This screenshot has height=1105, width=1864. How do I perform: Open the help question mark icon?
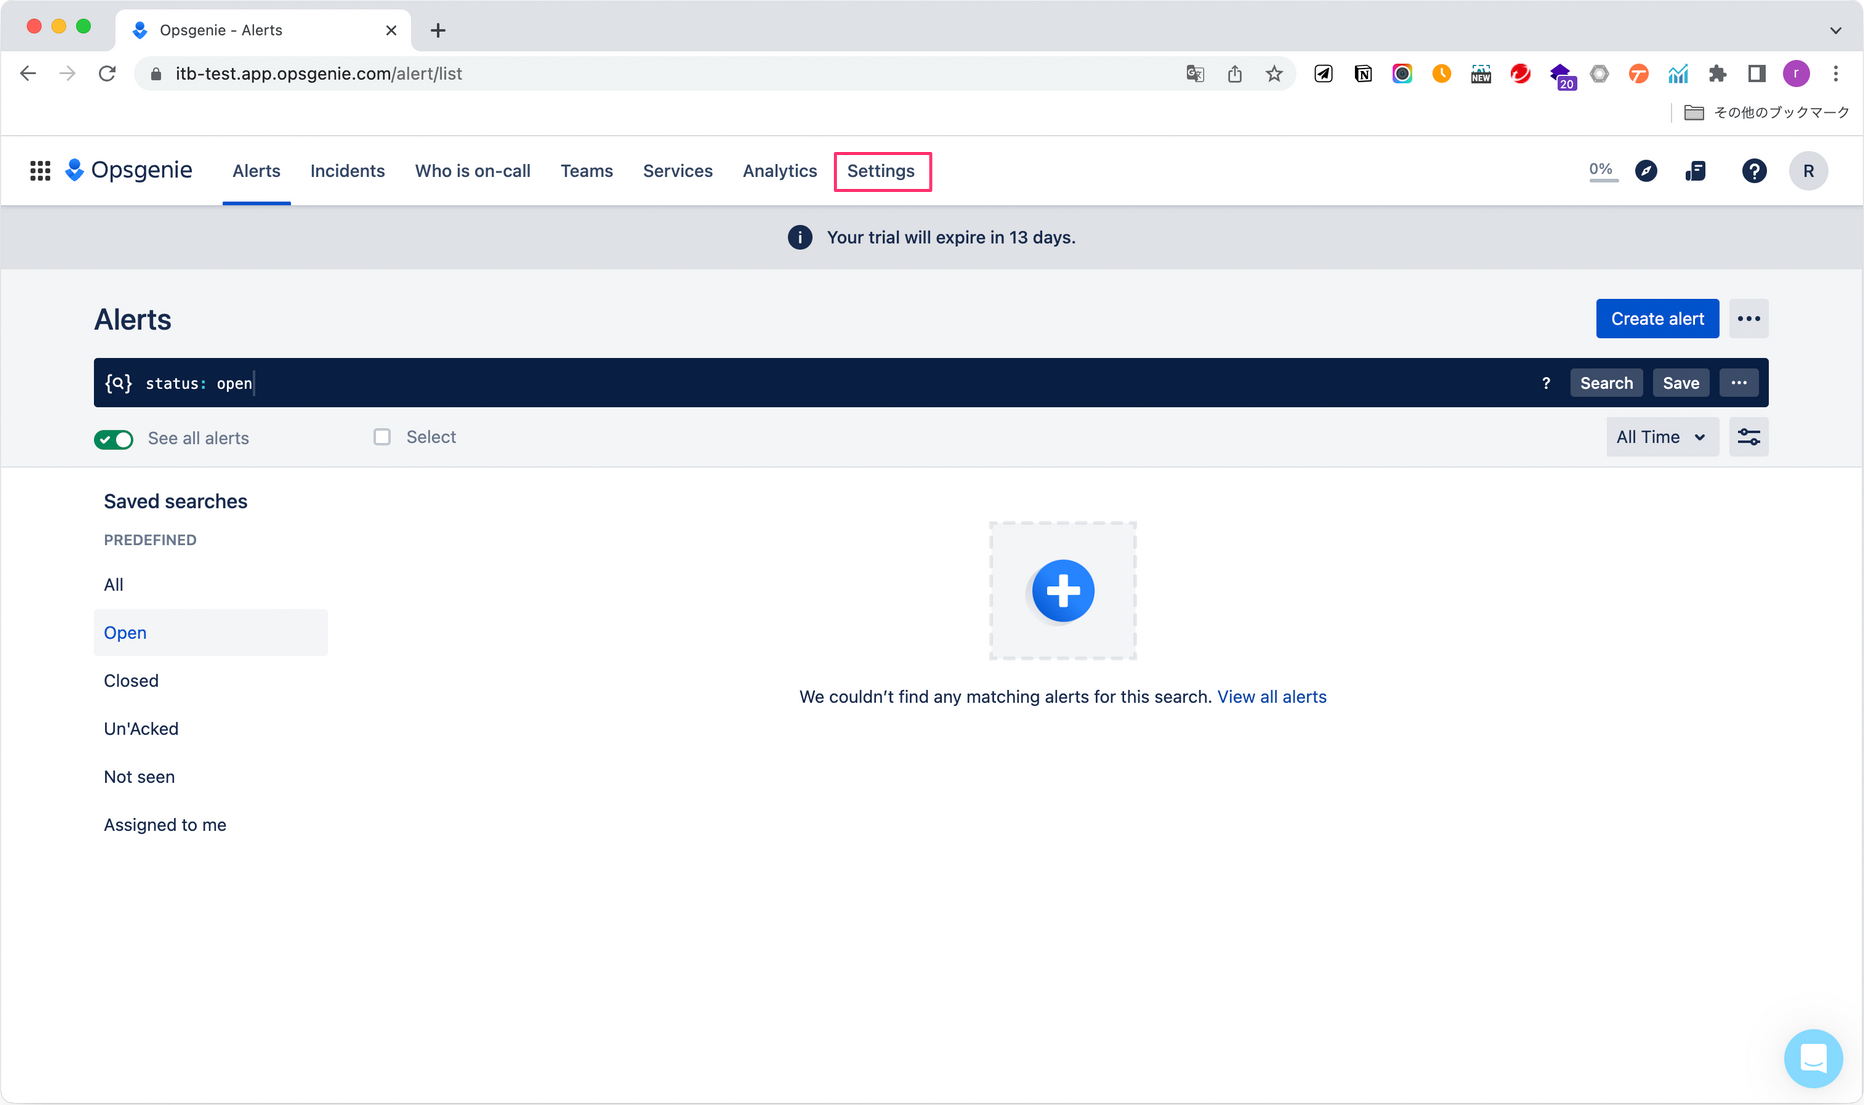[x=1753, y=171]
